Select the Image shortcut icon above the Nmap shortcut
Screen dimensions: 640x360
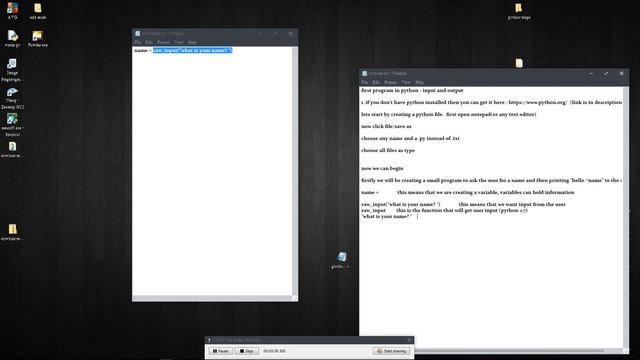point(12,63)
